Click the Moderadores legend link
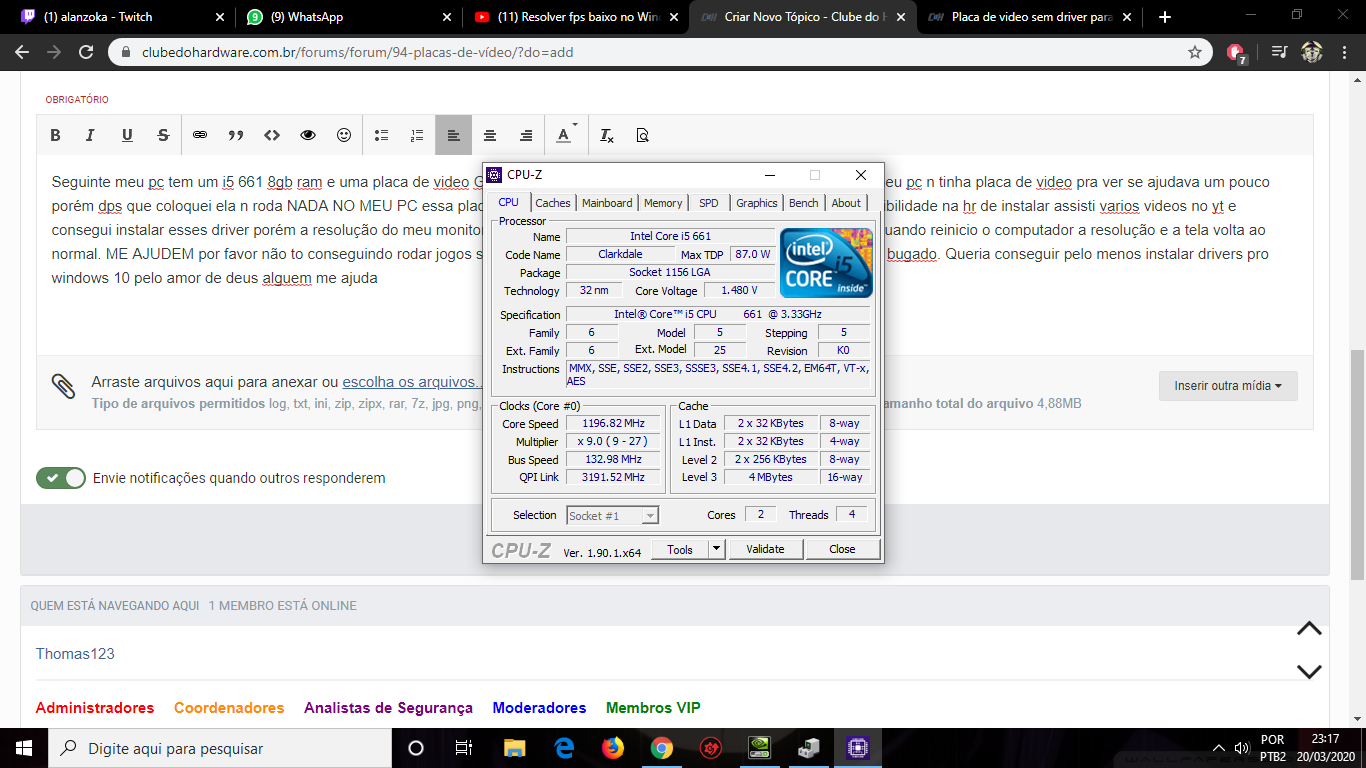The height and width of the screenshot is (768, 1366). (x=539, y=708)
